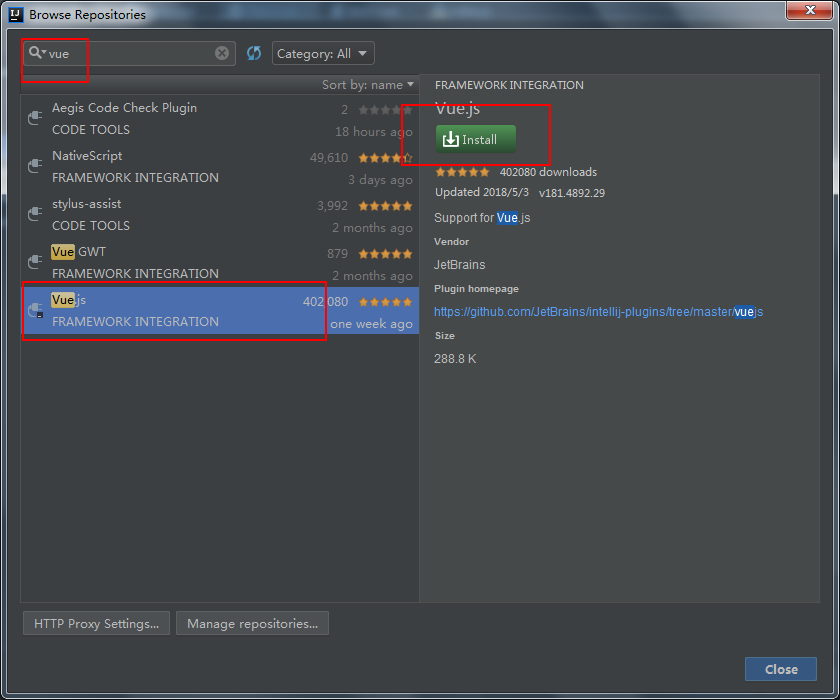Screen dimensions: 840x700
Task: Select Aegis Code Check Plugin row
Action: pyautogui.click(x=220, y=118)
